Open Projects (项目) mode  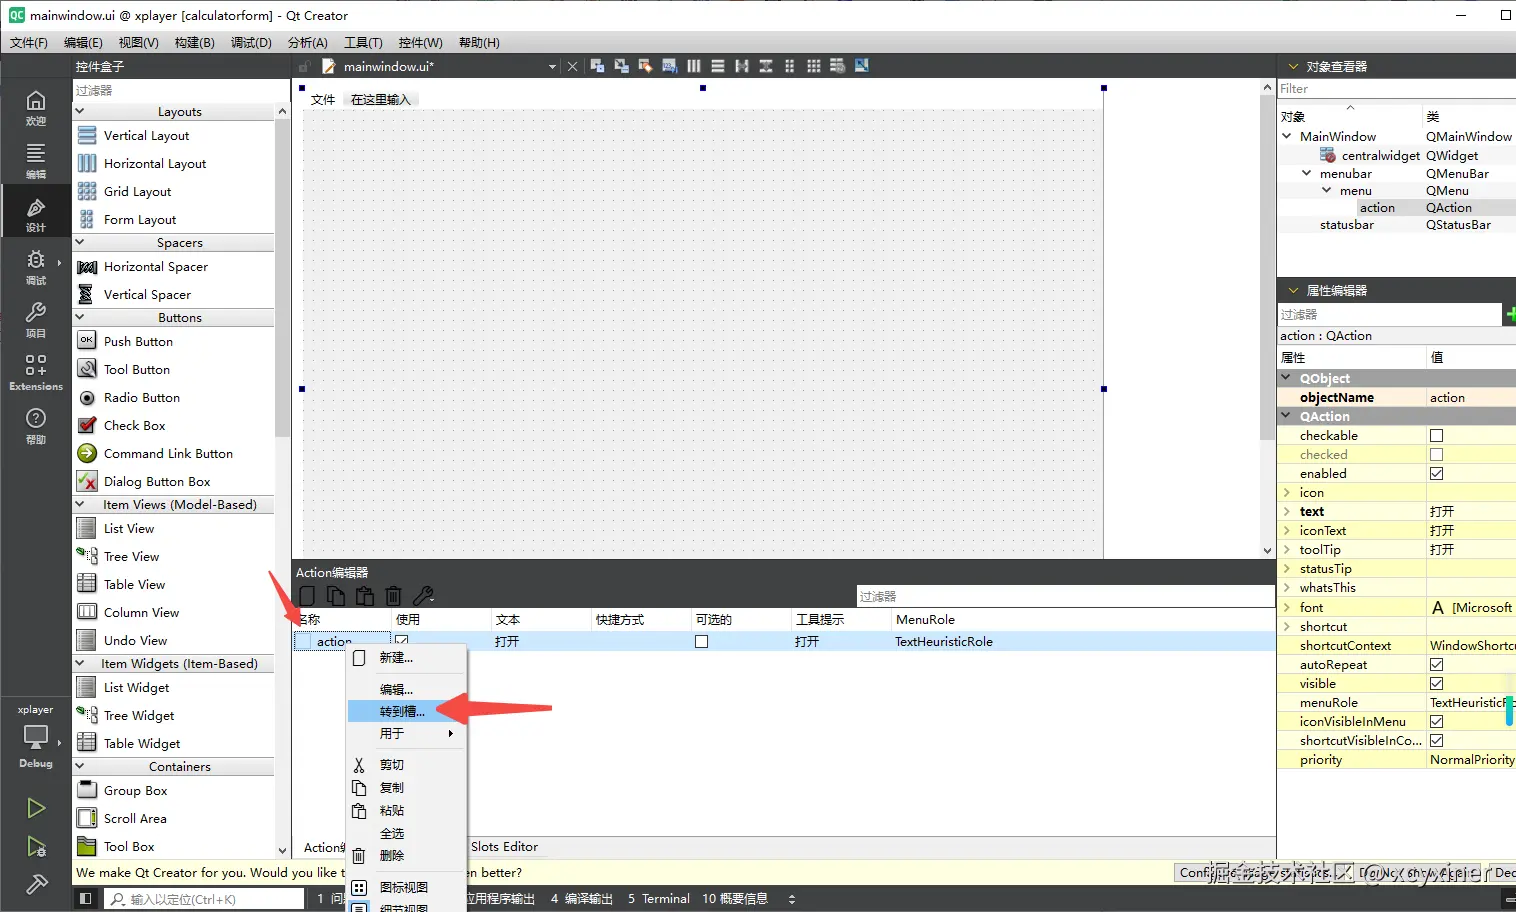[x=35, y=319]
